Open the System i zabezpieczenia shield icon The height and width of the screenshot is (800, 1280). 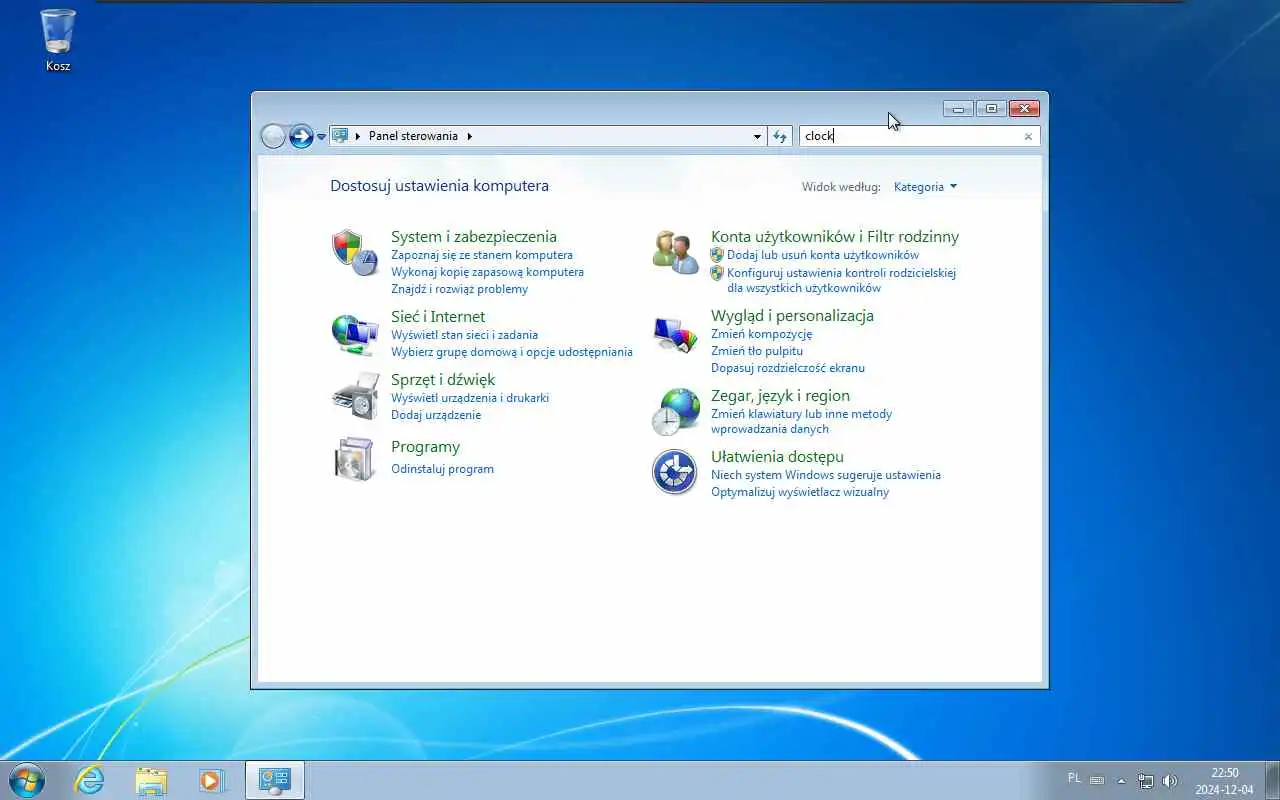coord(355,252)
